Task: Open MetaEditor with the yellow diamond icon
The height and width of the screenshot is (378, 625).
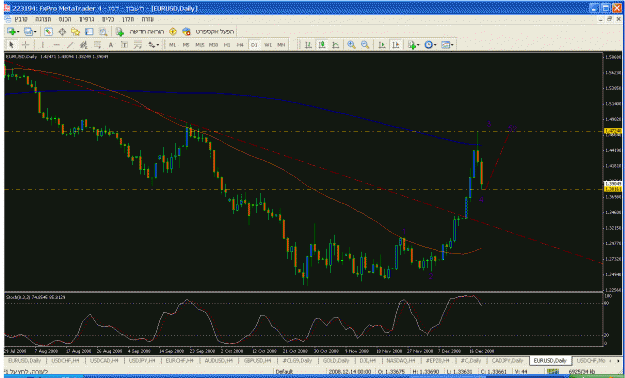Action: pos(173,32)
